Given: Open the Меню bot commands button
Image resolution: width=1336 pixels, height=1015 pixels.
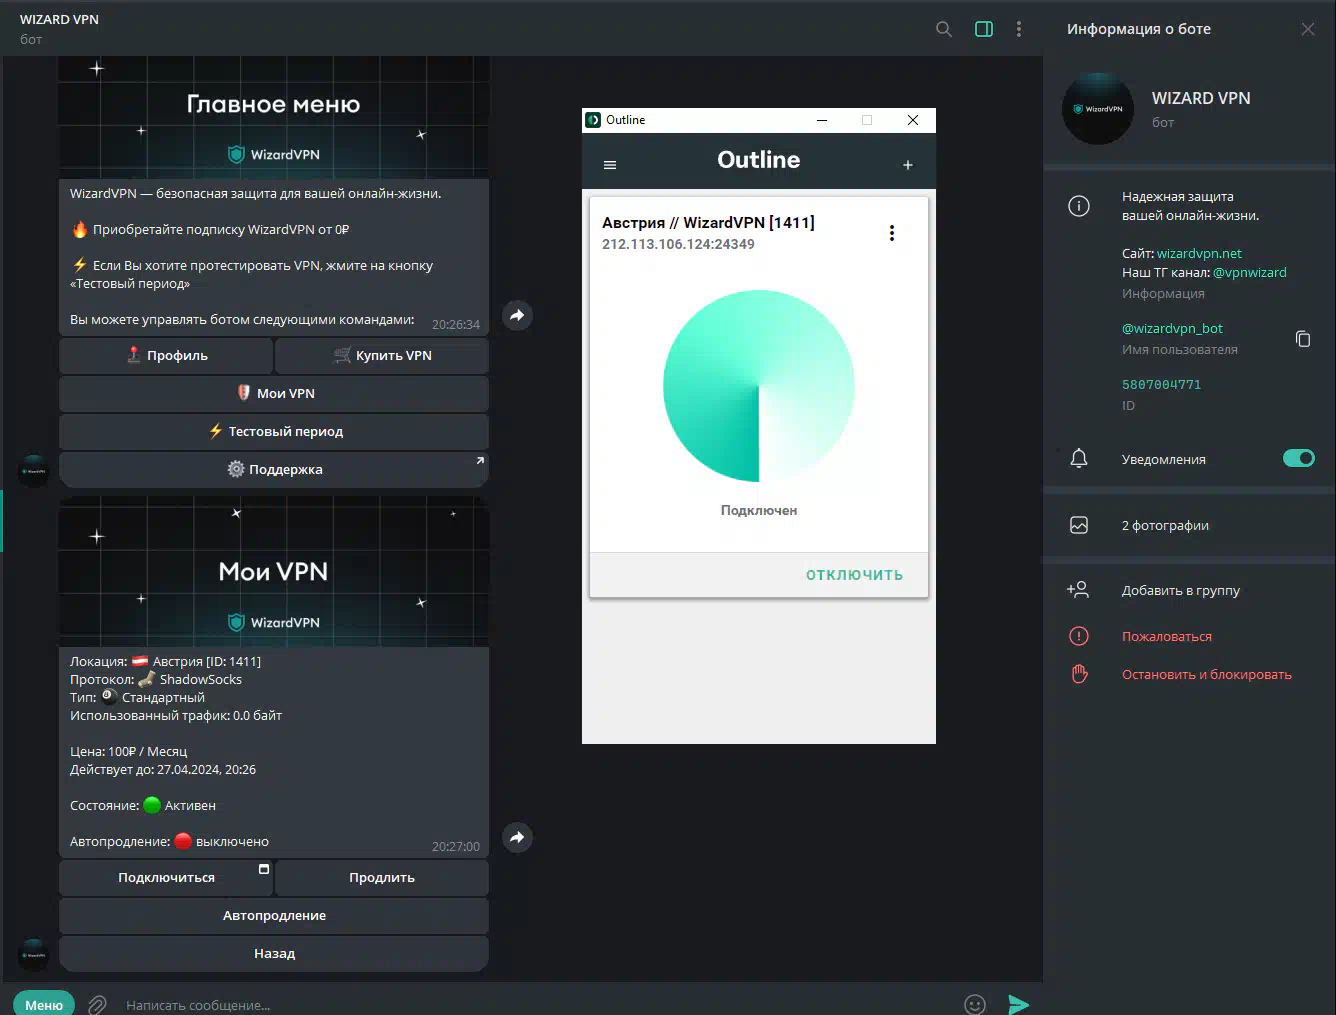Looking at the screenshot, I should click(x=44, y=1004).
